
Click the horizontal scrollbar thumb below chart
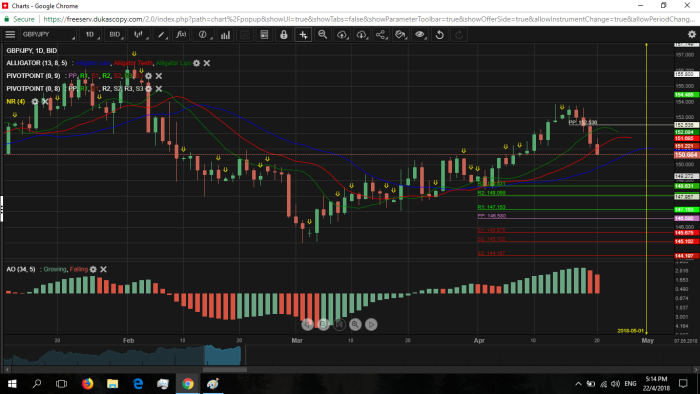tap(225, 369)
